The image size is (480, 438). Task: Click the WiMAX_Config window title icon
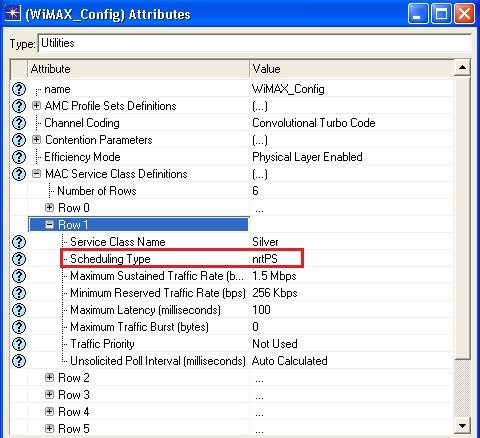pos(13,14)
